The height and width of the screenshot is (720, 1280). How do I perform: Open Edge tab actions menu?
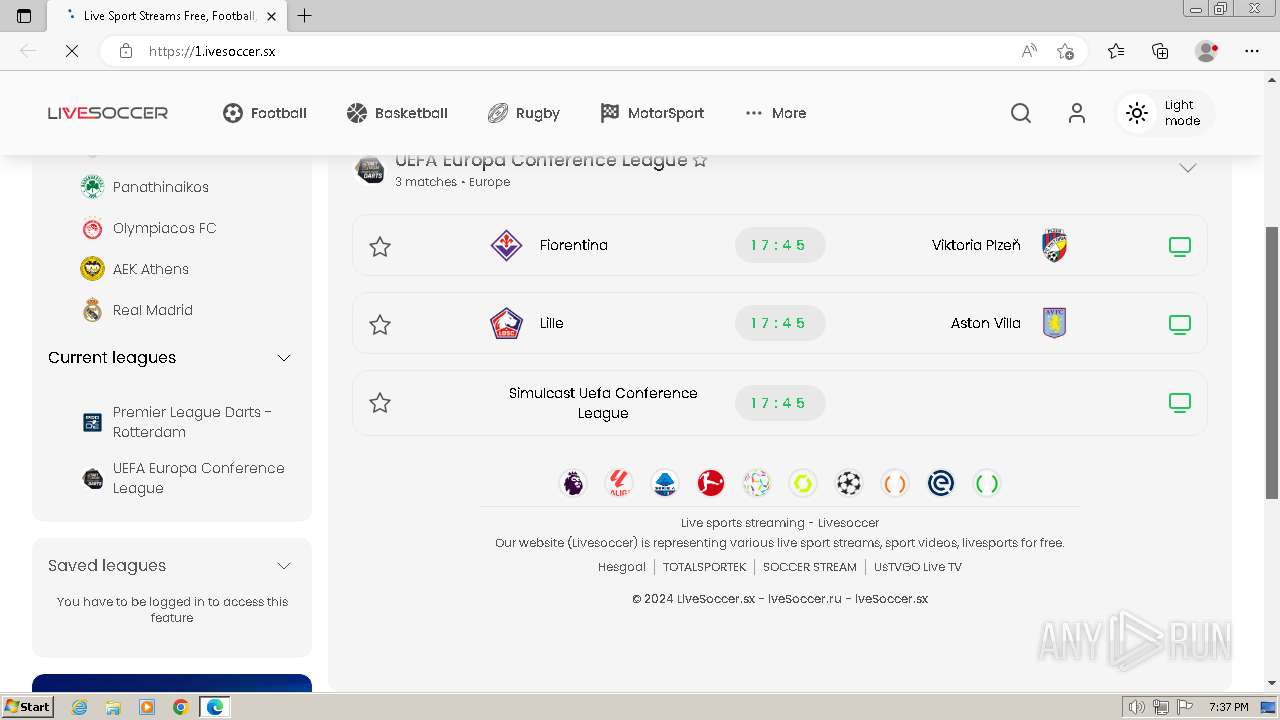(x=24, y=16)
